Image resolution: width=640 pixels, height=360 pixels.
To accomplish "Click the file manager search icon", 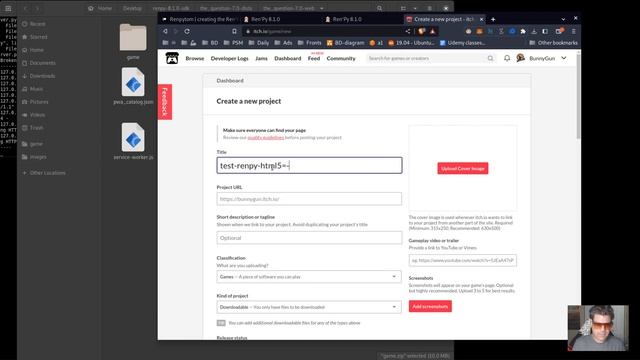I will click(380, 8).
